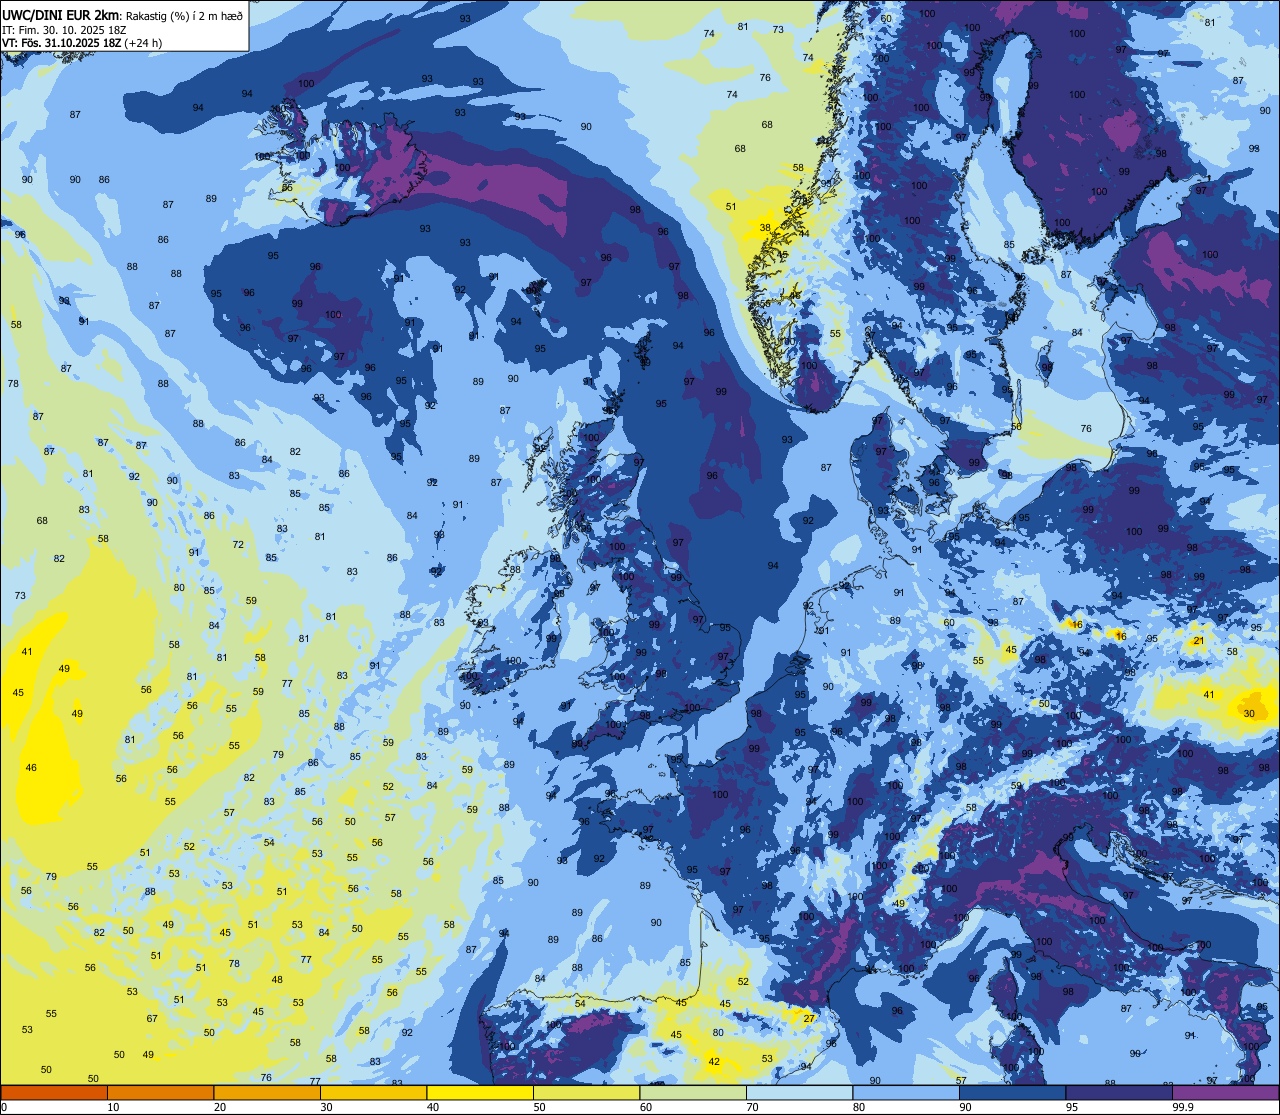Select the pale green 60–70 legend swatch
The image size is (1280, 1115).
[x=693, y=1092]
